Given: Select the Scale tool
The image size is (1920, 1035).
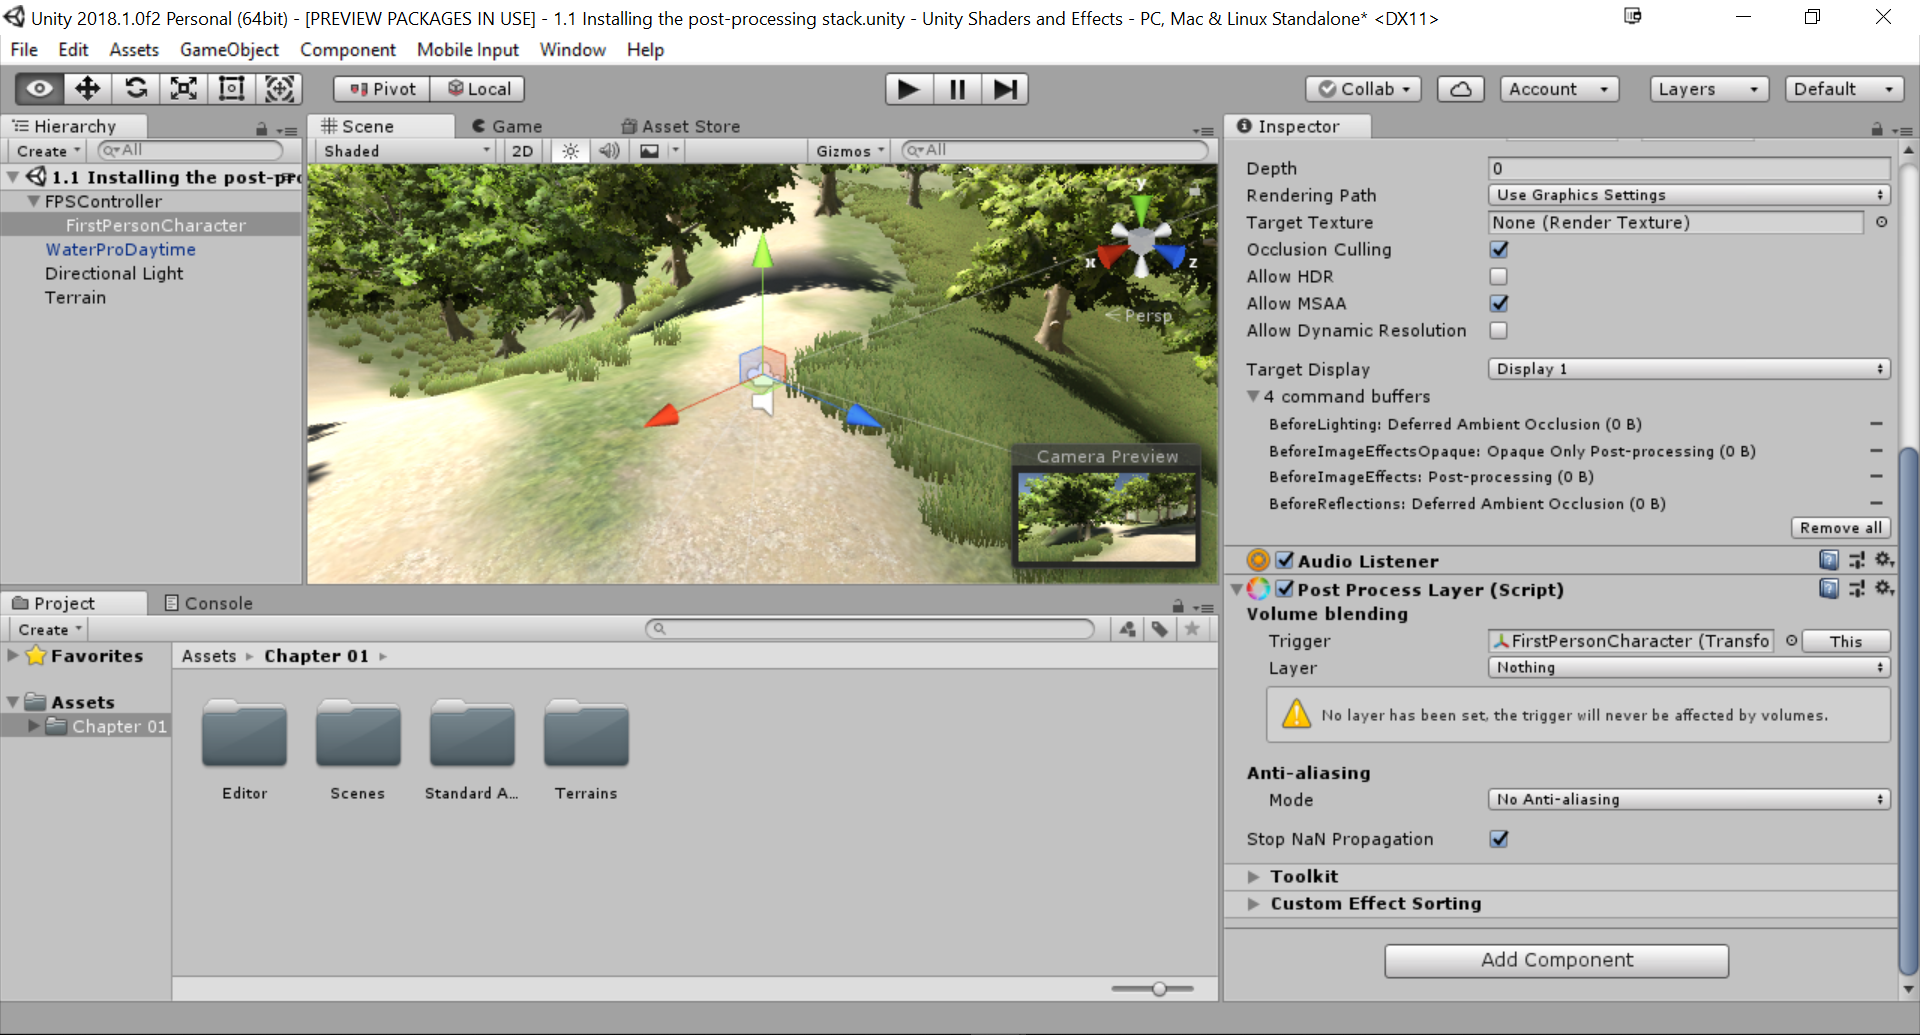Looking at the screenshot, I should pos(184,89).
